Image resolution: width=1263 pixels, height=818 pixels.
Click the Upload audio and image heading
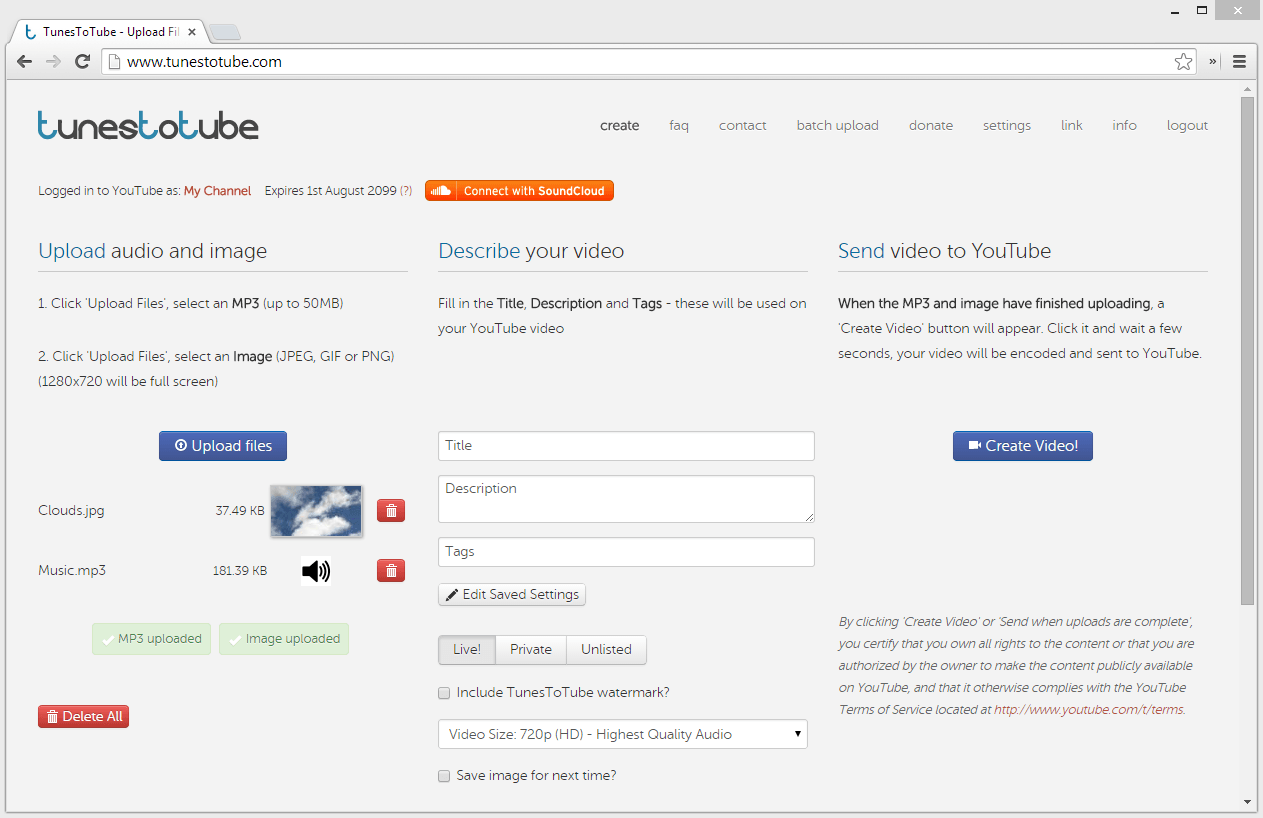click(x=153, y=251)
